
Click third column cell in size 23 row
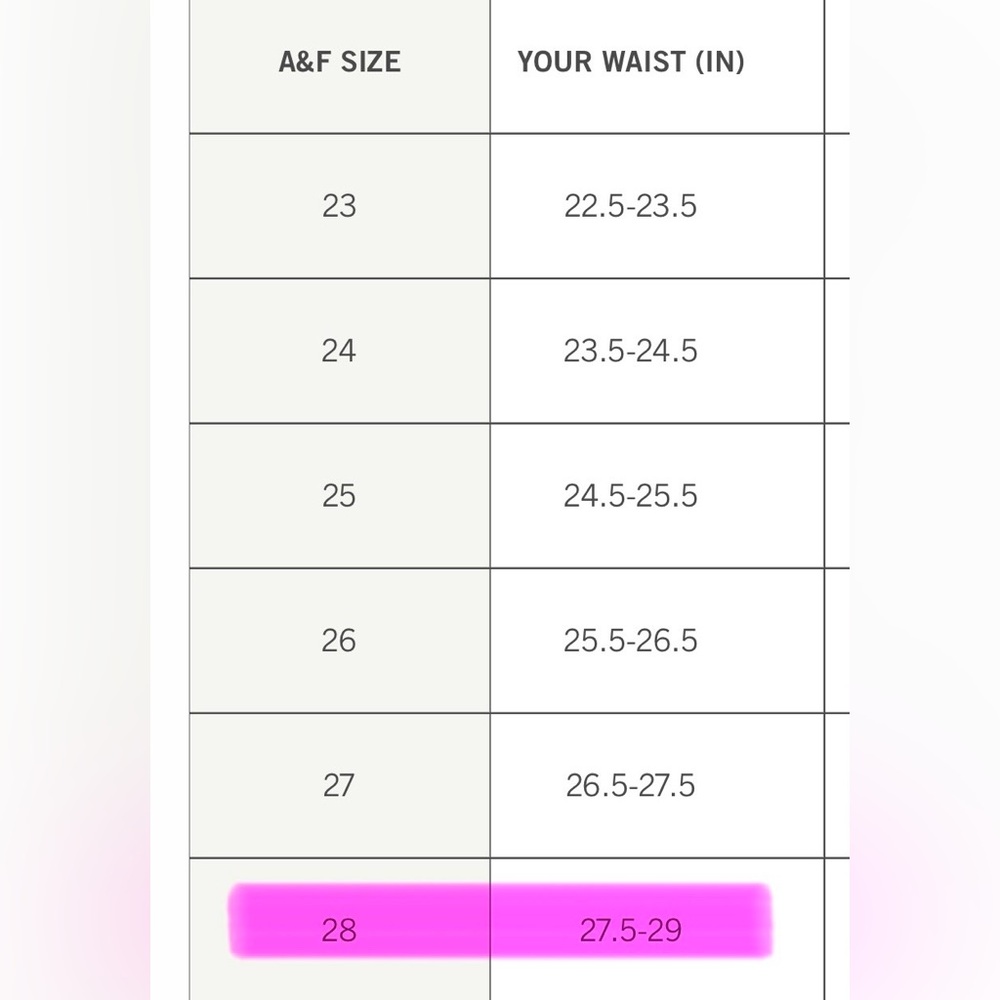click(837, 206)
